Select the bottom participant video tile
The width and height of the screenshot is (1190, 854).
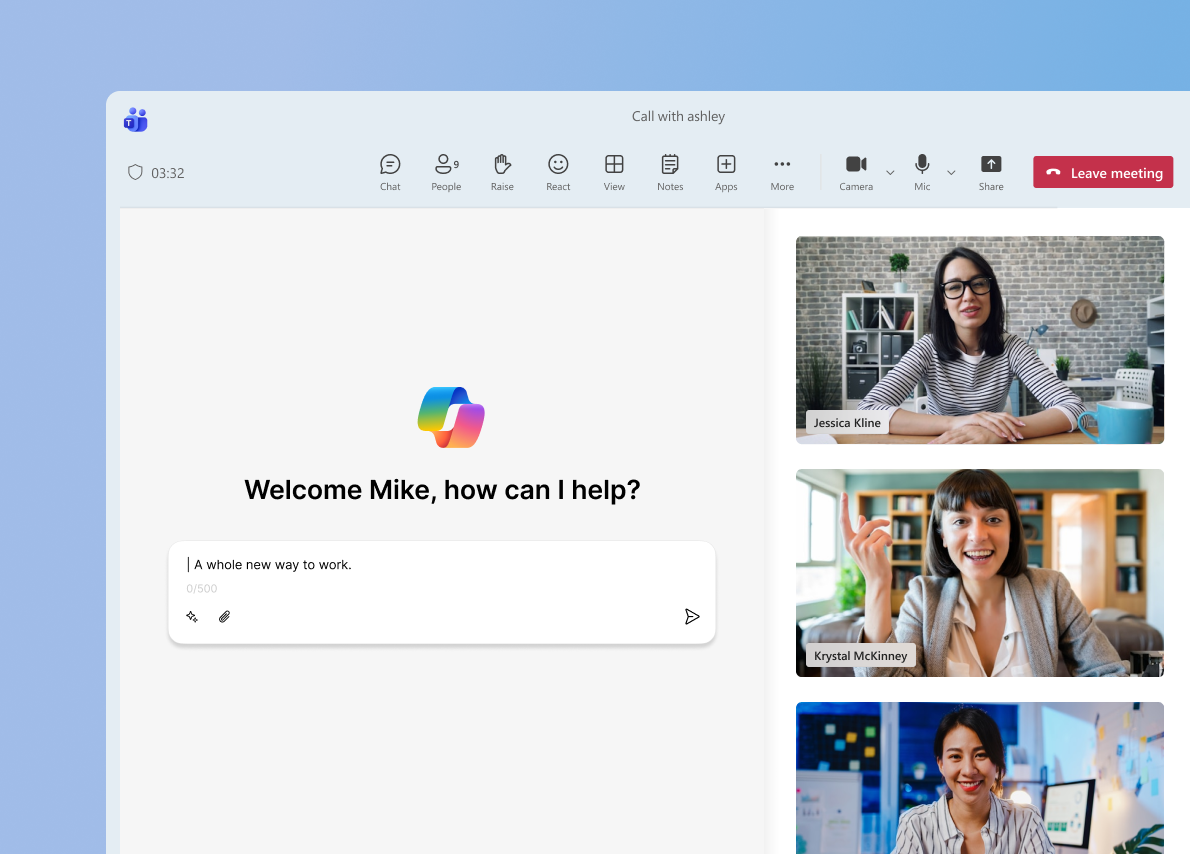[980, 778]
